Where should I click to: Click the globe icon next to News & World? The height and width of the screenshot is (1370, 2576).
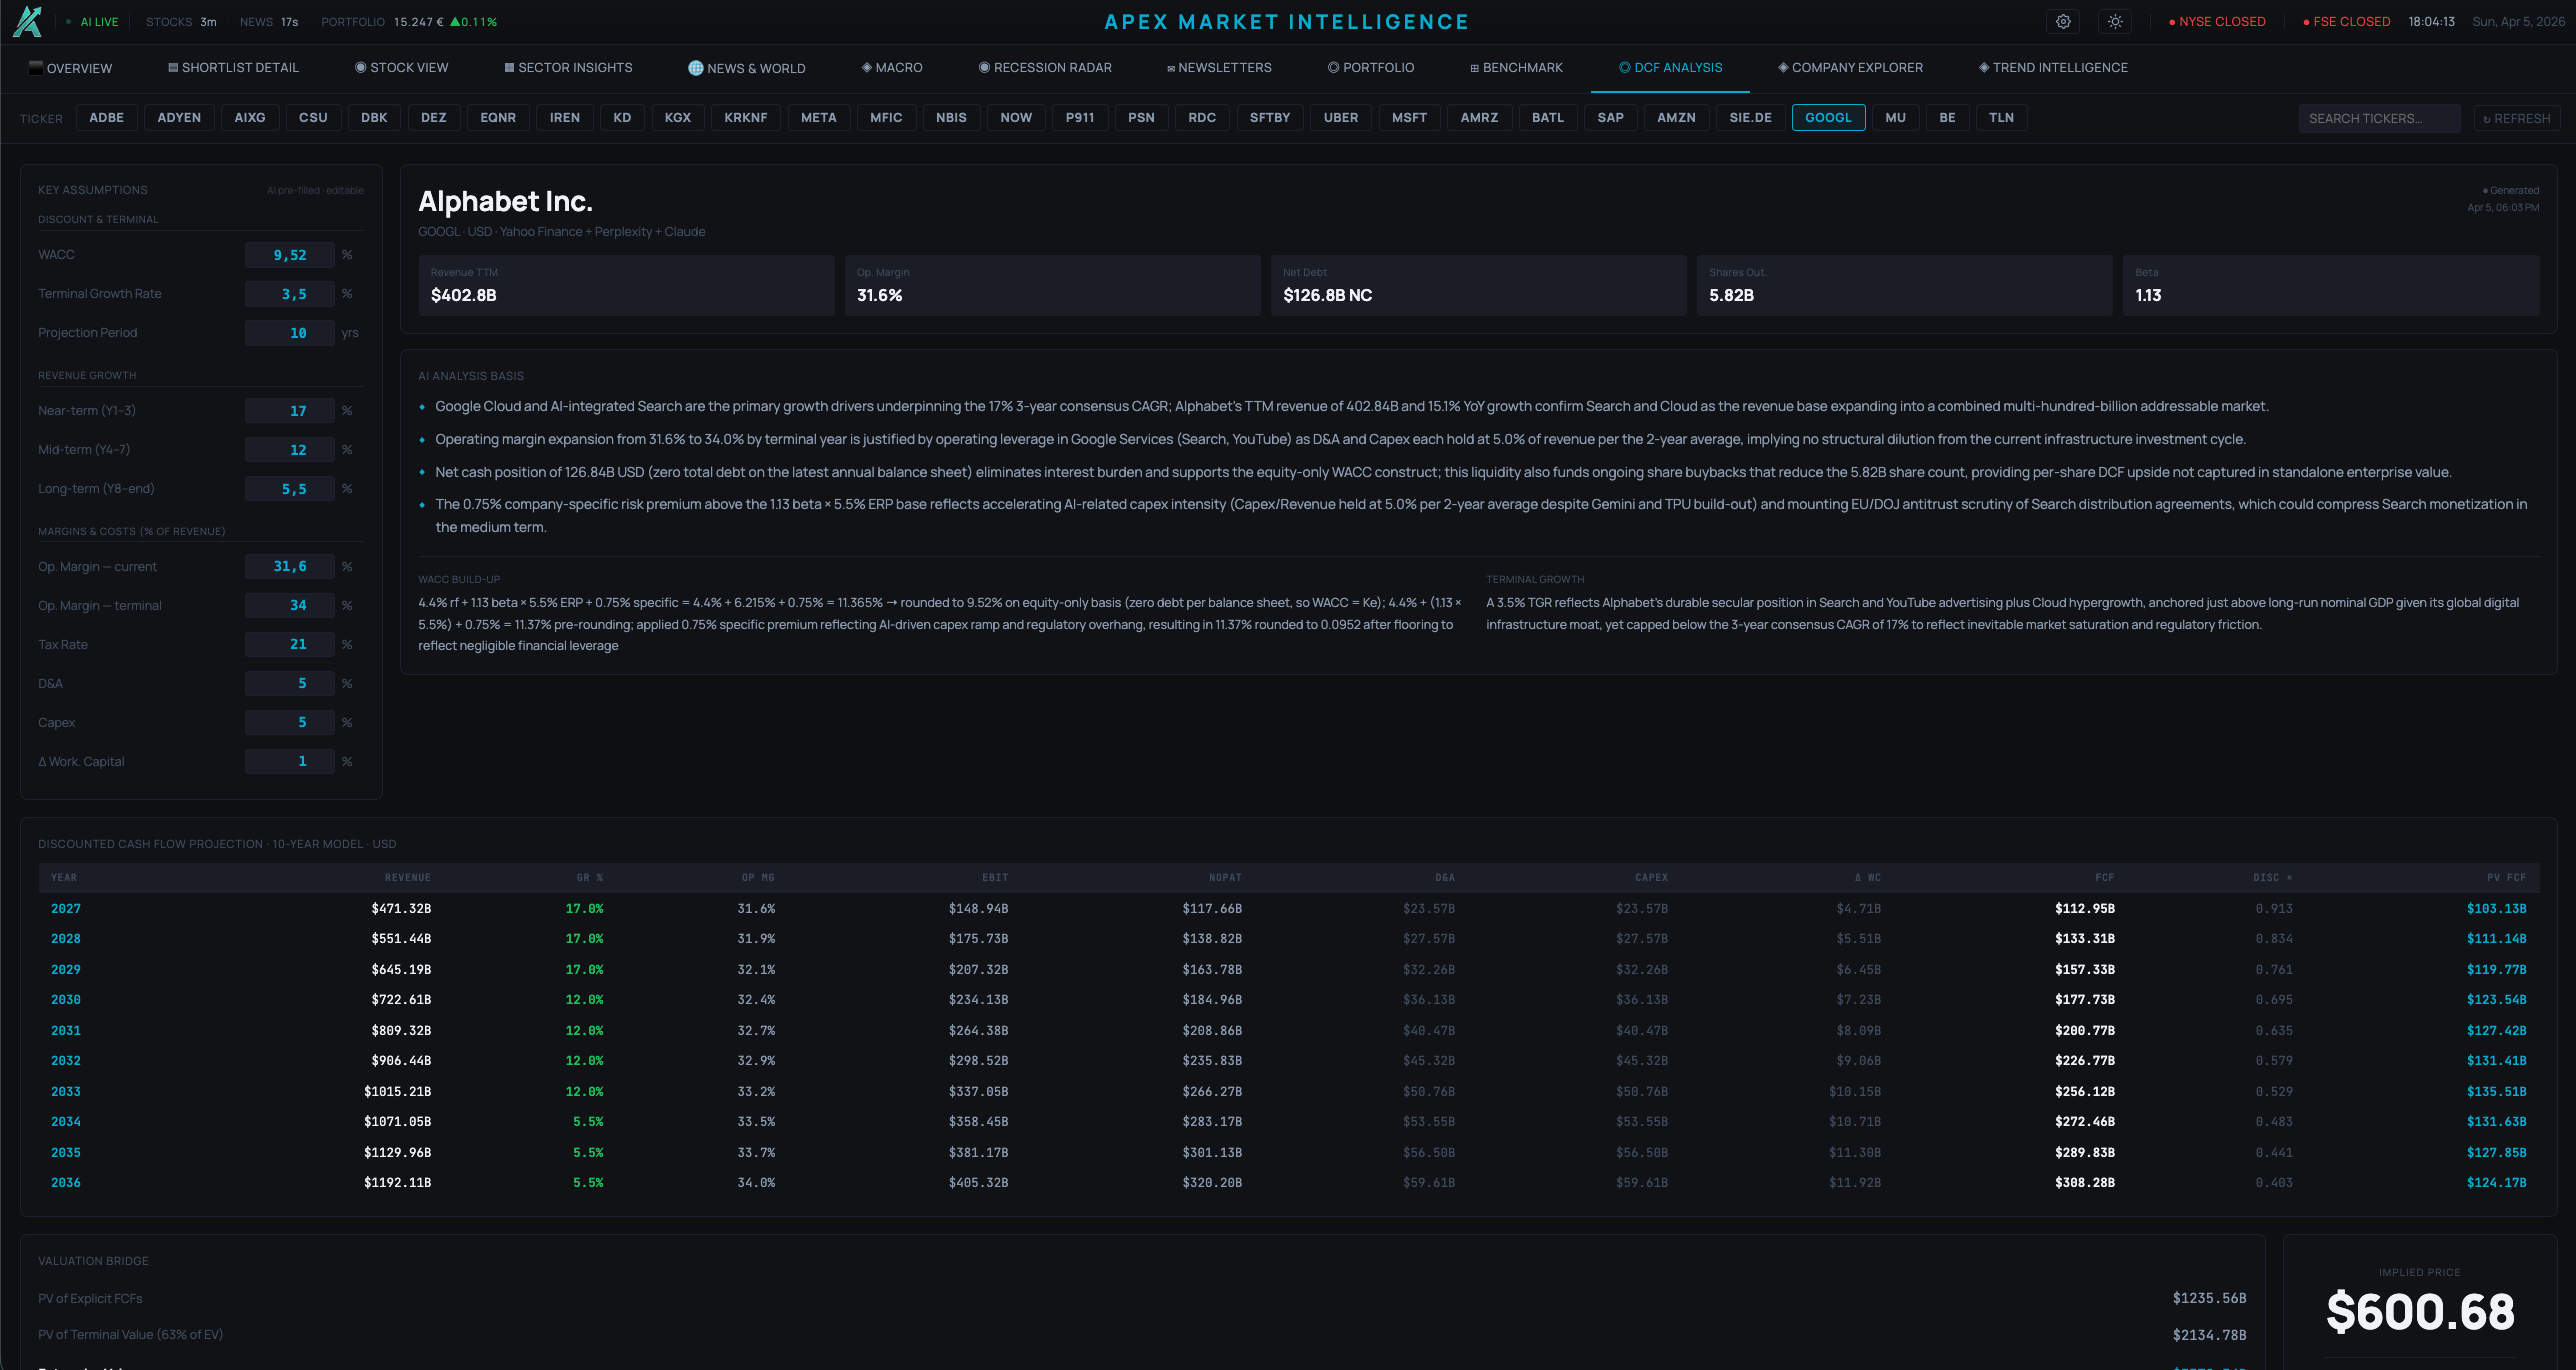pyautogui.click(x=694, y=67)
